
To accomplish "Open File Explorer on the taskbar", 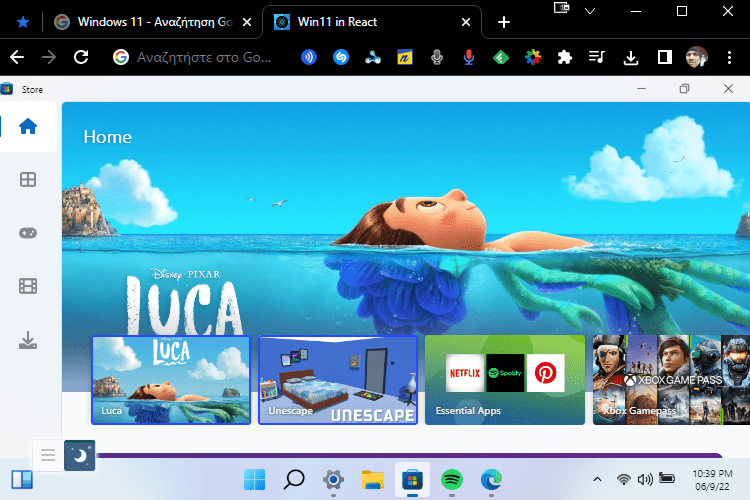I will (373, 480).
